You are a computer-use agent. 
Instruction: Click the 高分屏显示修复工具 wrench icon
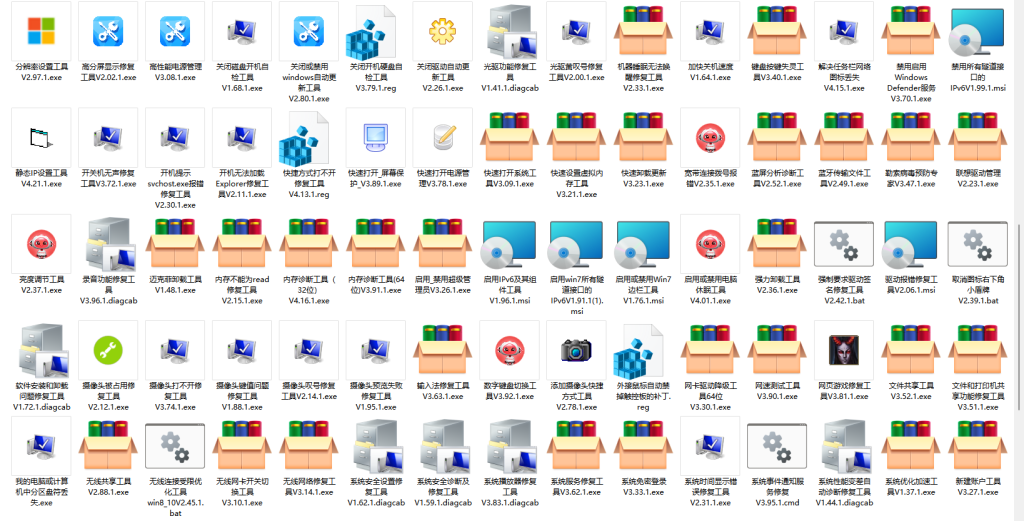[x=108, y=31]
